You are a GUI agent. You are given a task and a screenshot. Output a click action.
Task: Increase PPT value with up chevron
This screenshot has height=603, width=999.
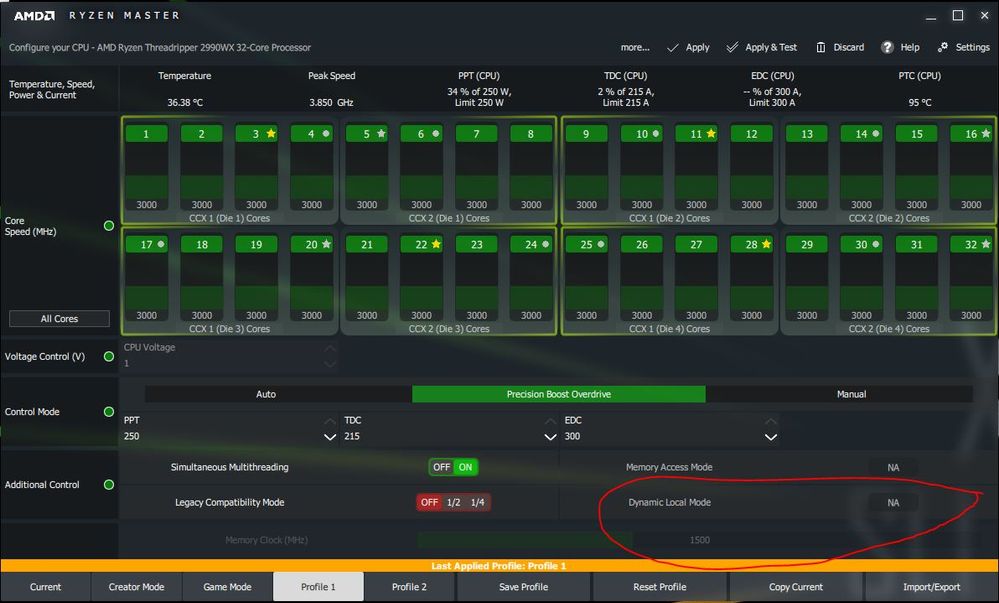330,421
